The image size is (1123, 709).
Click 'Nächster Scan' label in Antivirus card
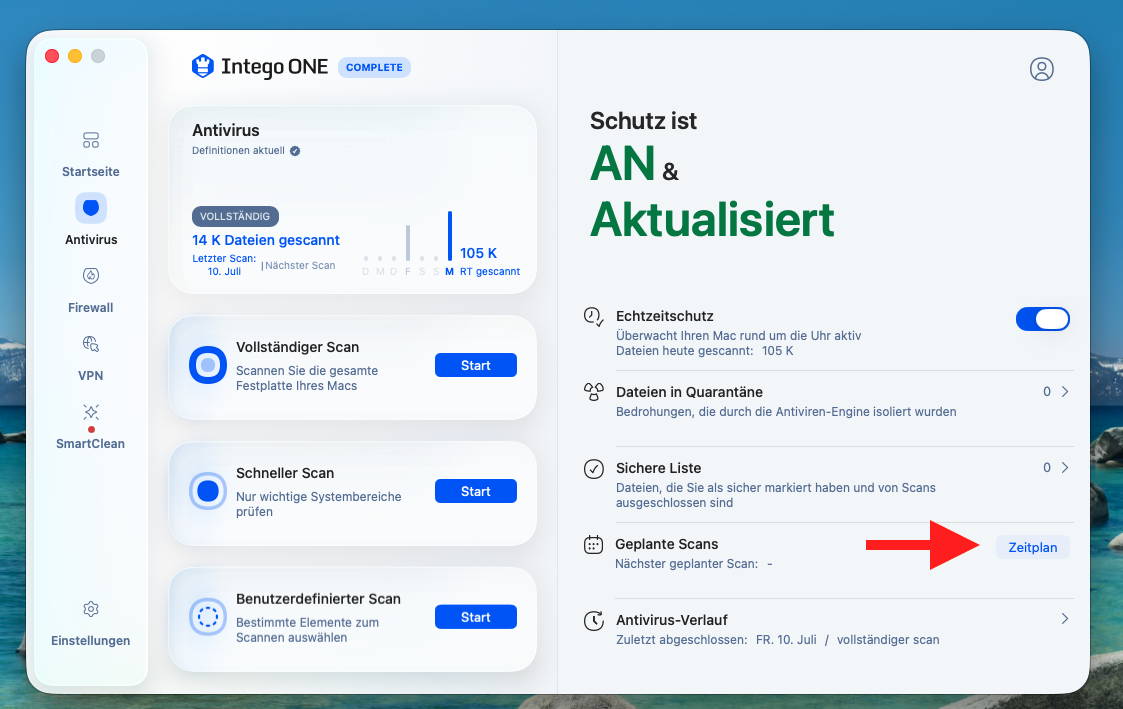coord(300,266)
